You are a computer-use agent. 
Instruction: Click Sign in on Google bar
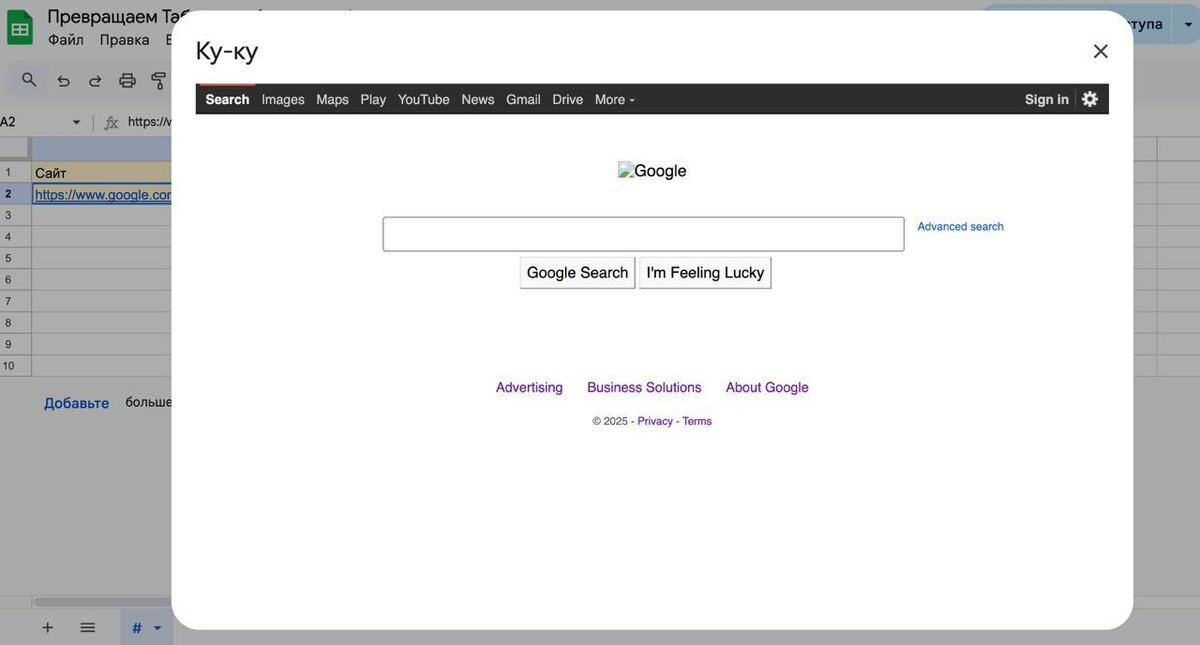1046,99
